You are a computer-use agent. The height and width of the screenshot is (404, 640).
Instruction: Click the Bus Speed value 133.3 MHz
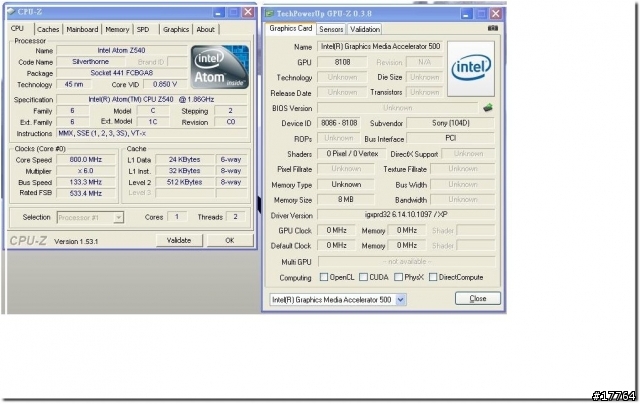86,182
